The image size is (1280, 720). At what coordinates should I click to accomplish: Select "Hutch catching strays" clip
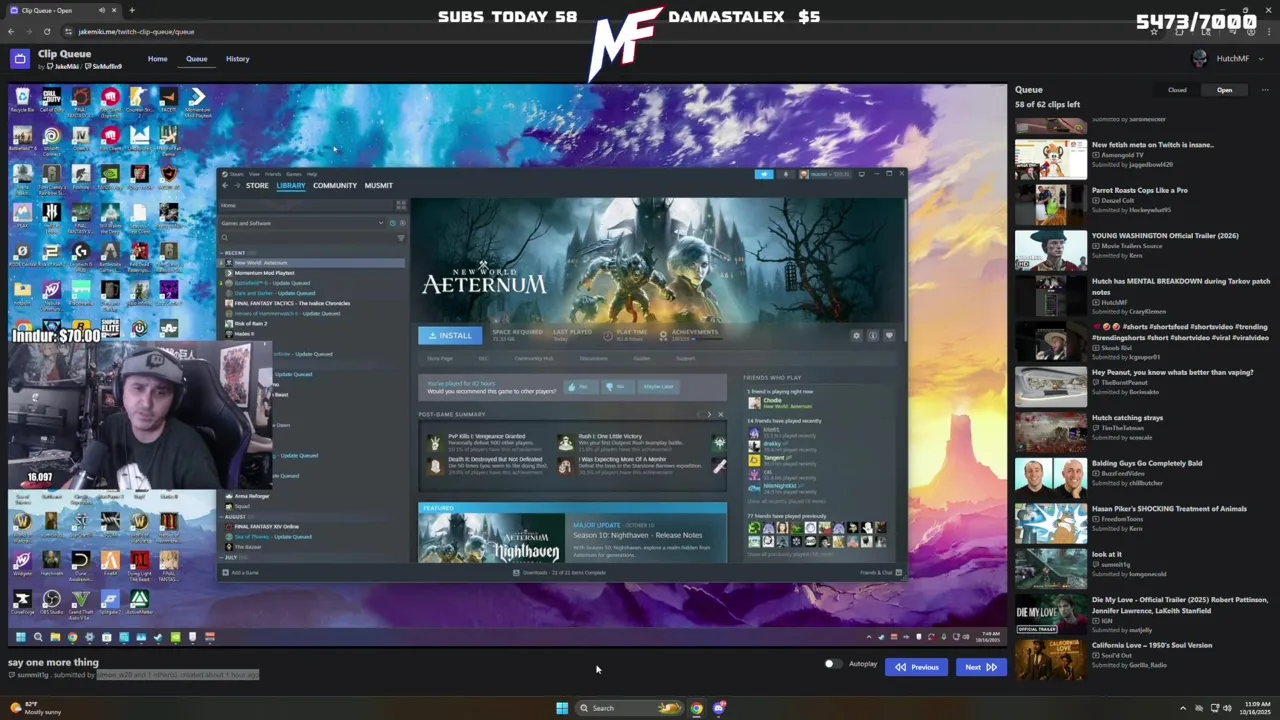(x=1127, y=418)
